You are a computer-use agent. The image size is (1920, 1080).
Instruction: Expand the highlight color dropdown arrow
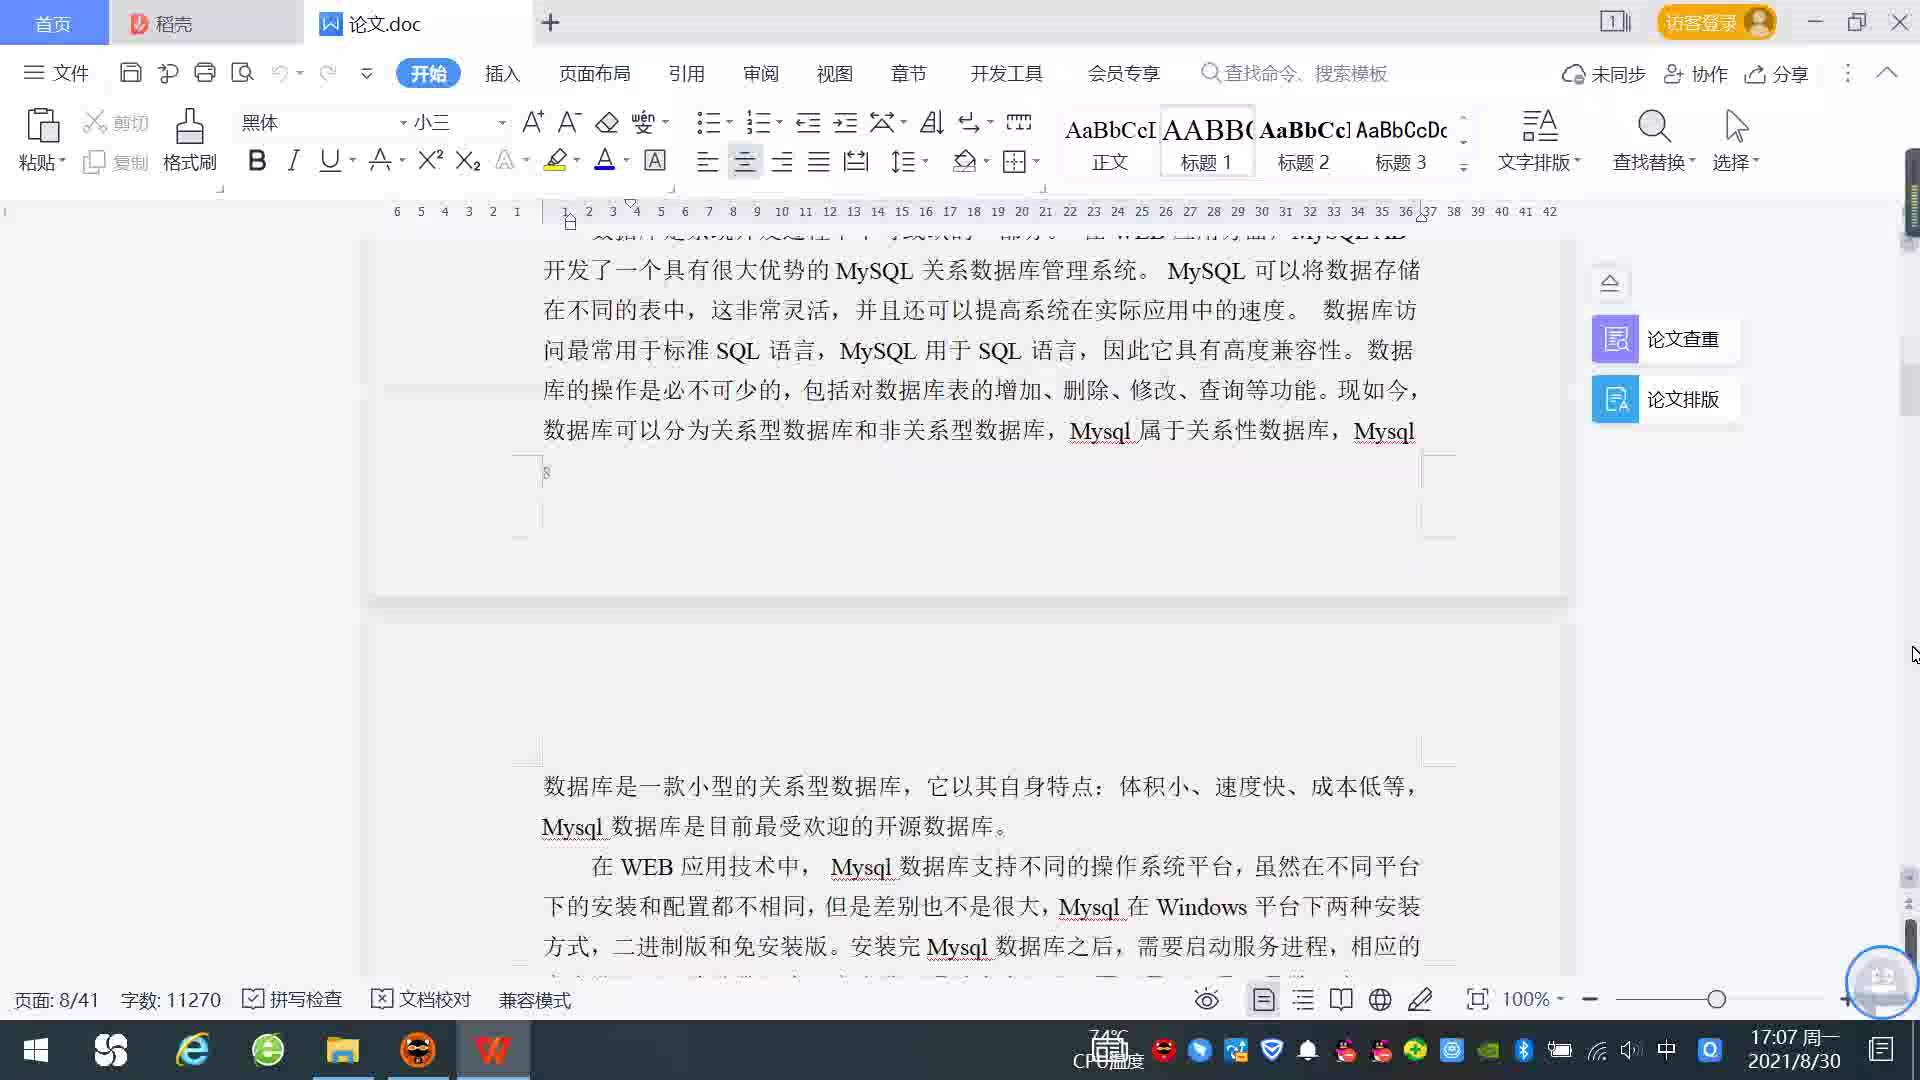(577, 161)
